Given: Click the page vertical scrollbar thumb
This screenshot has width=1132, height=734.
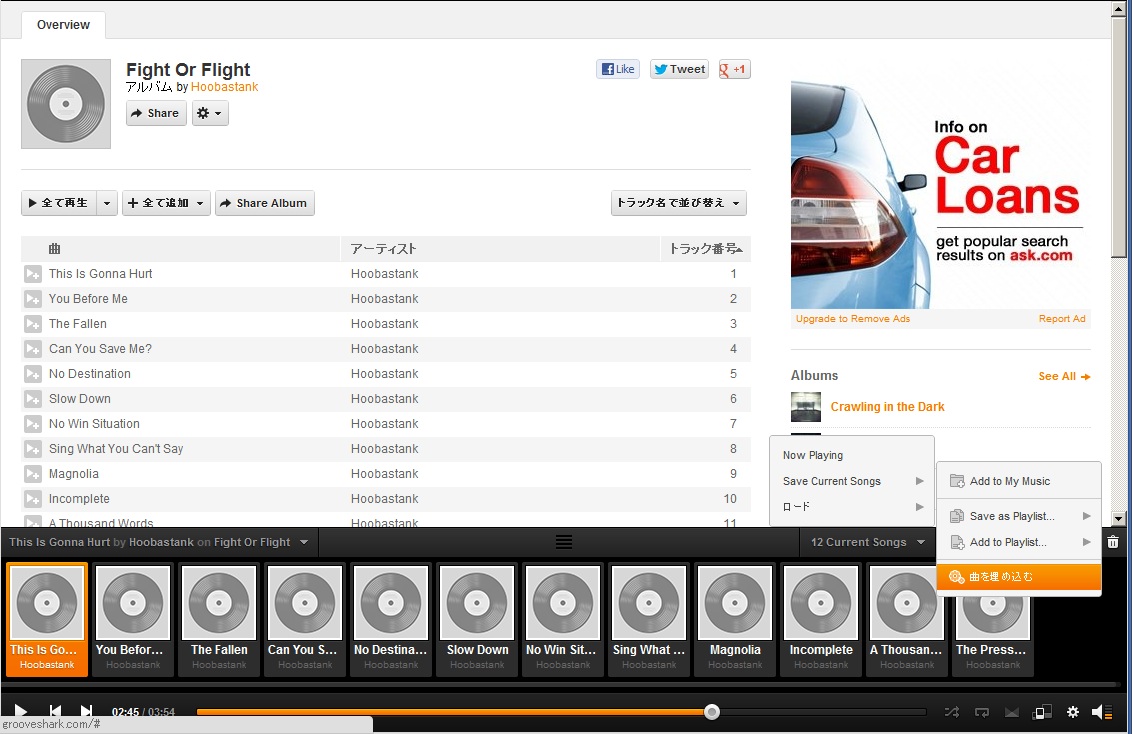Looking at the screenshot, I should 1119,137.
